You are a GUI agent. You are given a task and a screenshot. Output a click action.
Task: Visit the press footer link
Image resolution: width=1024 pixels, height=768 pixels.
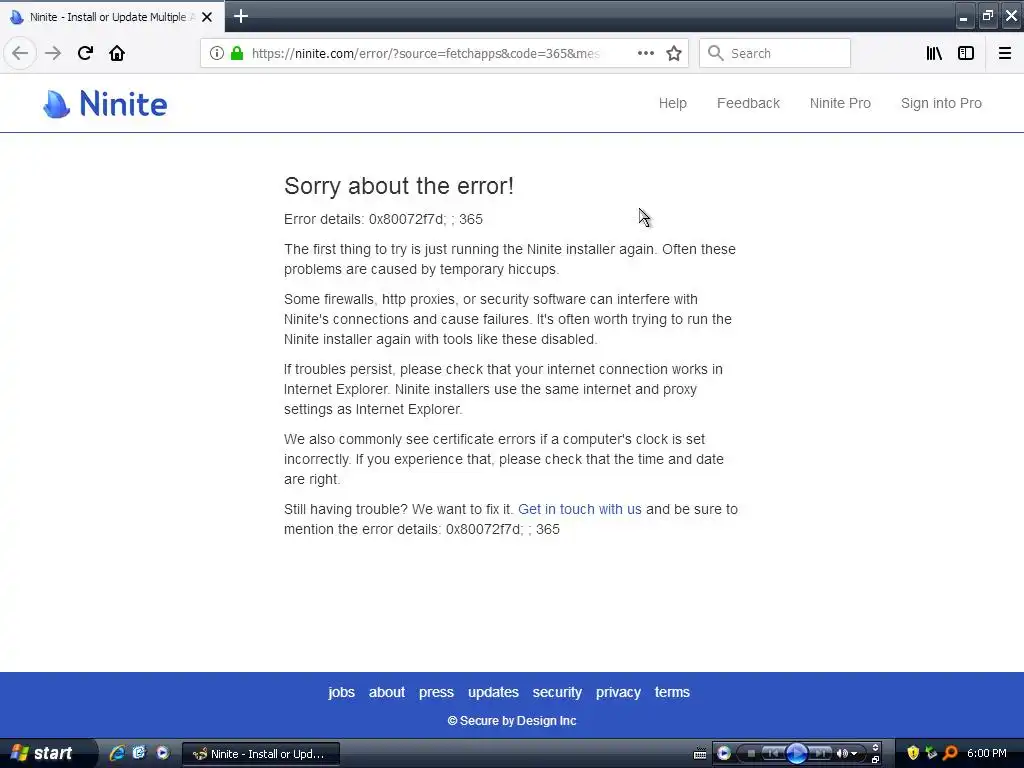click(x=436, y=692)
